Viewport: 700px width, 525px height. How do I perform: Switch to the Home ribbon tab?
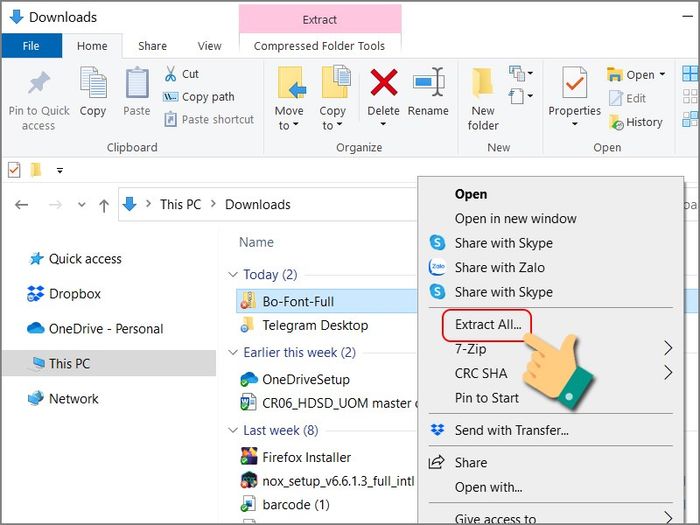(92, 46)
